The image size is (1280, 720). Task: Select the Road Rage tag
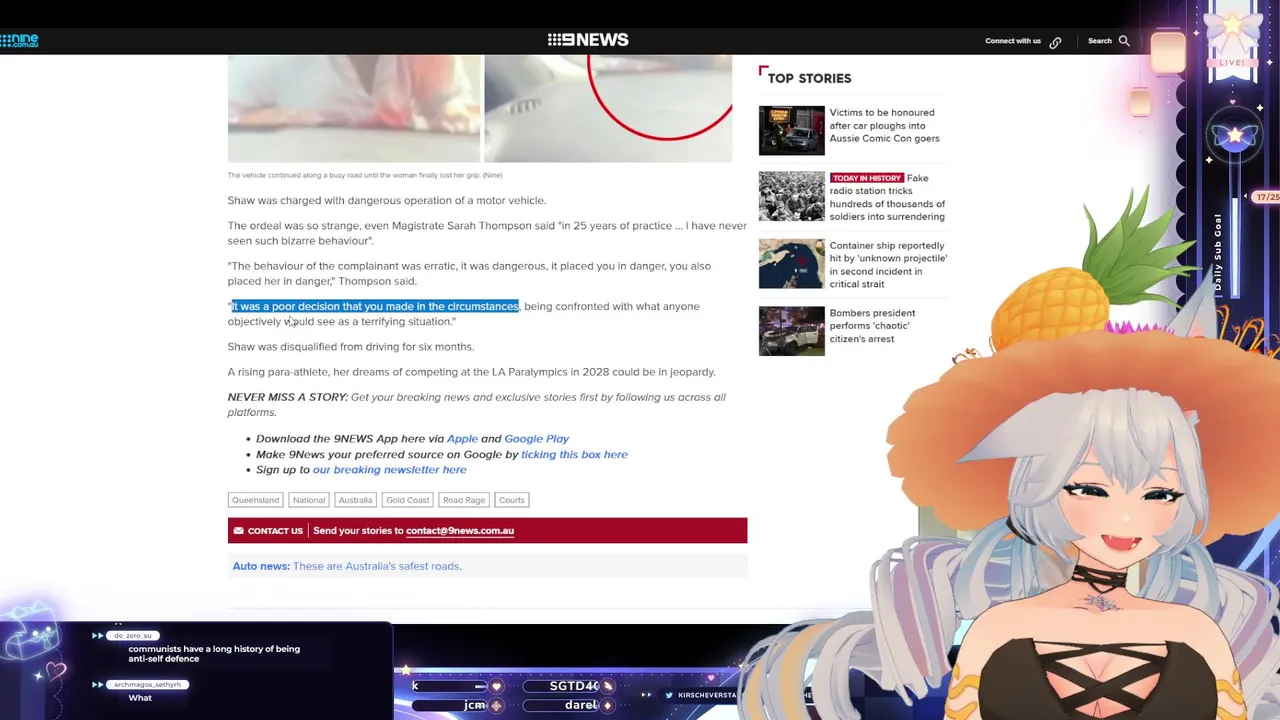(463, 500)
